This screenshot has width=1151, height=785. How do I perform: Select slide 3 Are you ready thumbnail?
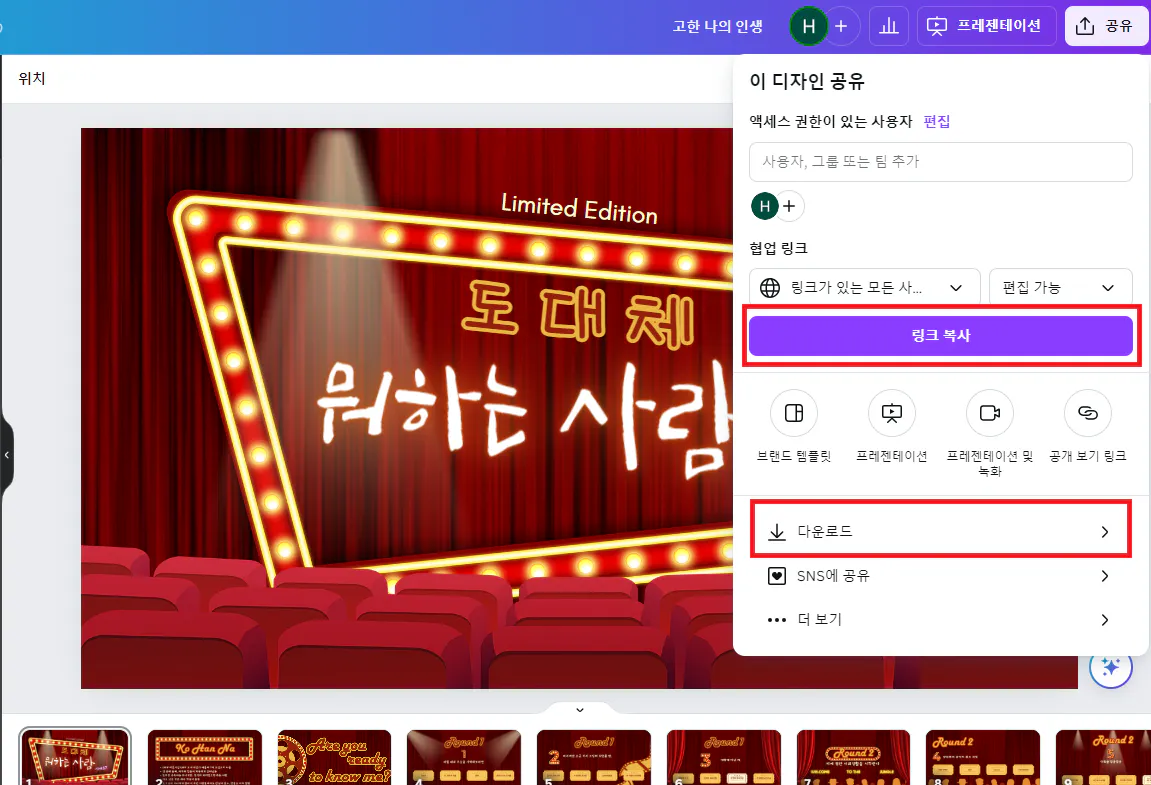pyautogui.click(x=335, y=756)
